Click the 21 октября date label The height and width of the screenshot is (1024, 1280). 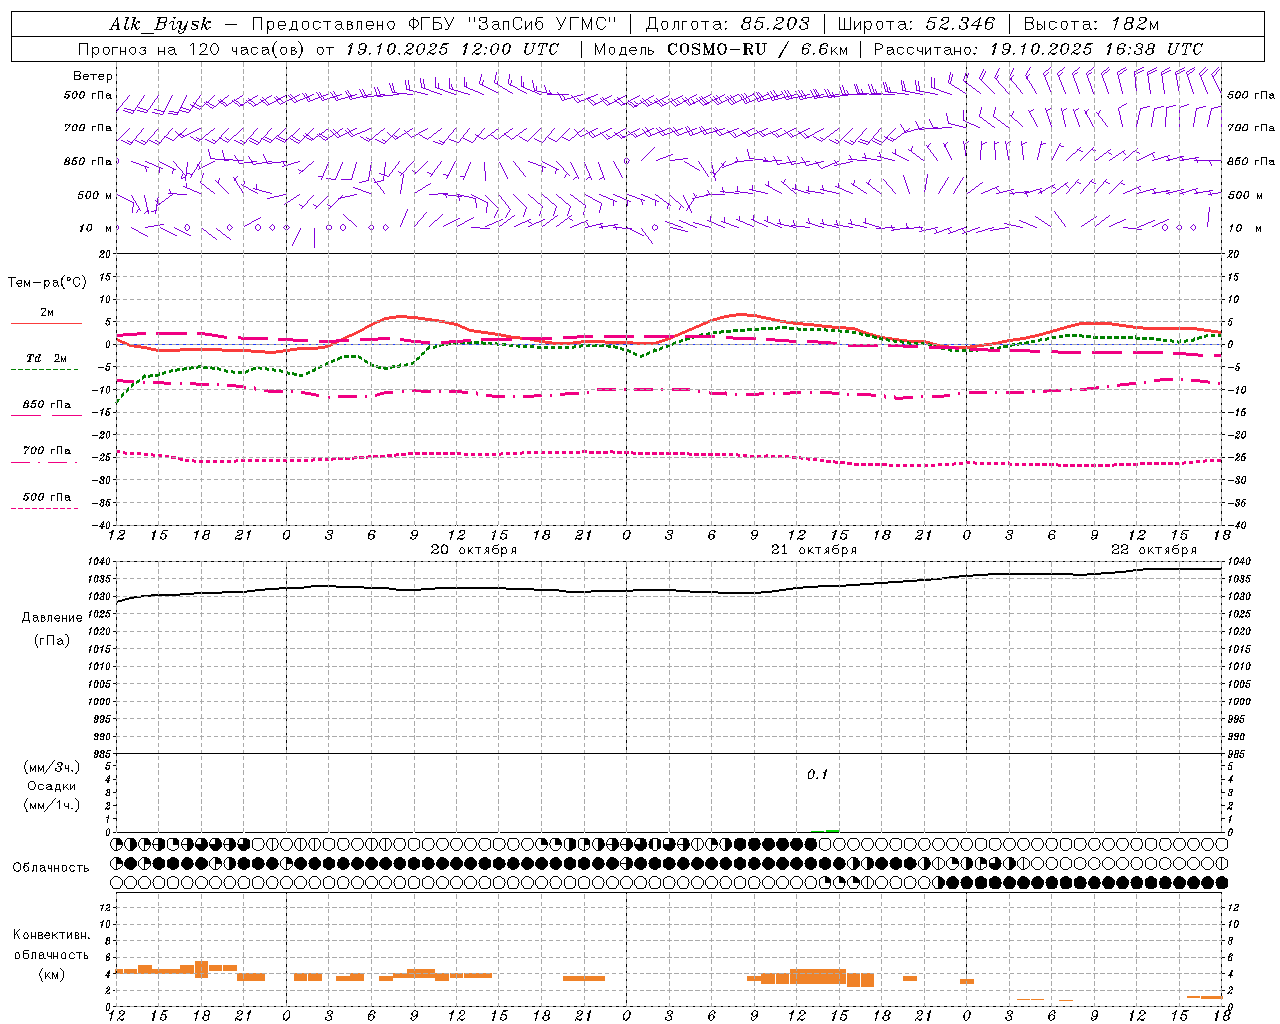click(x=814, y=550)
